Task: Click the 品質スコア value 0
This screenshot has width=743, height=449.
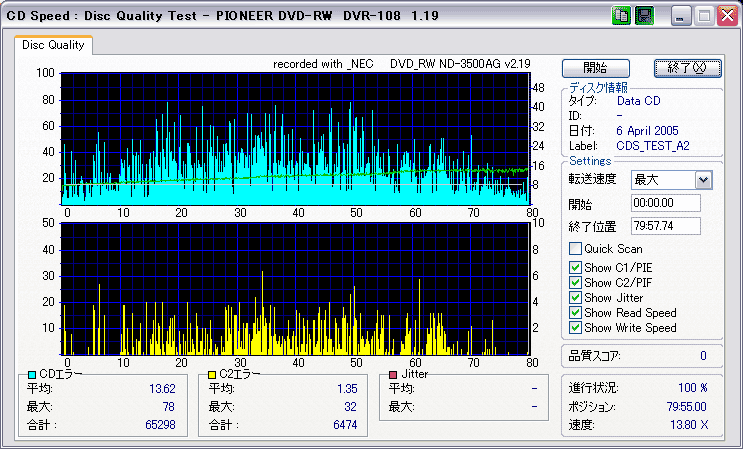Action: tap(703, 356)
